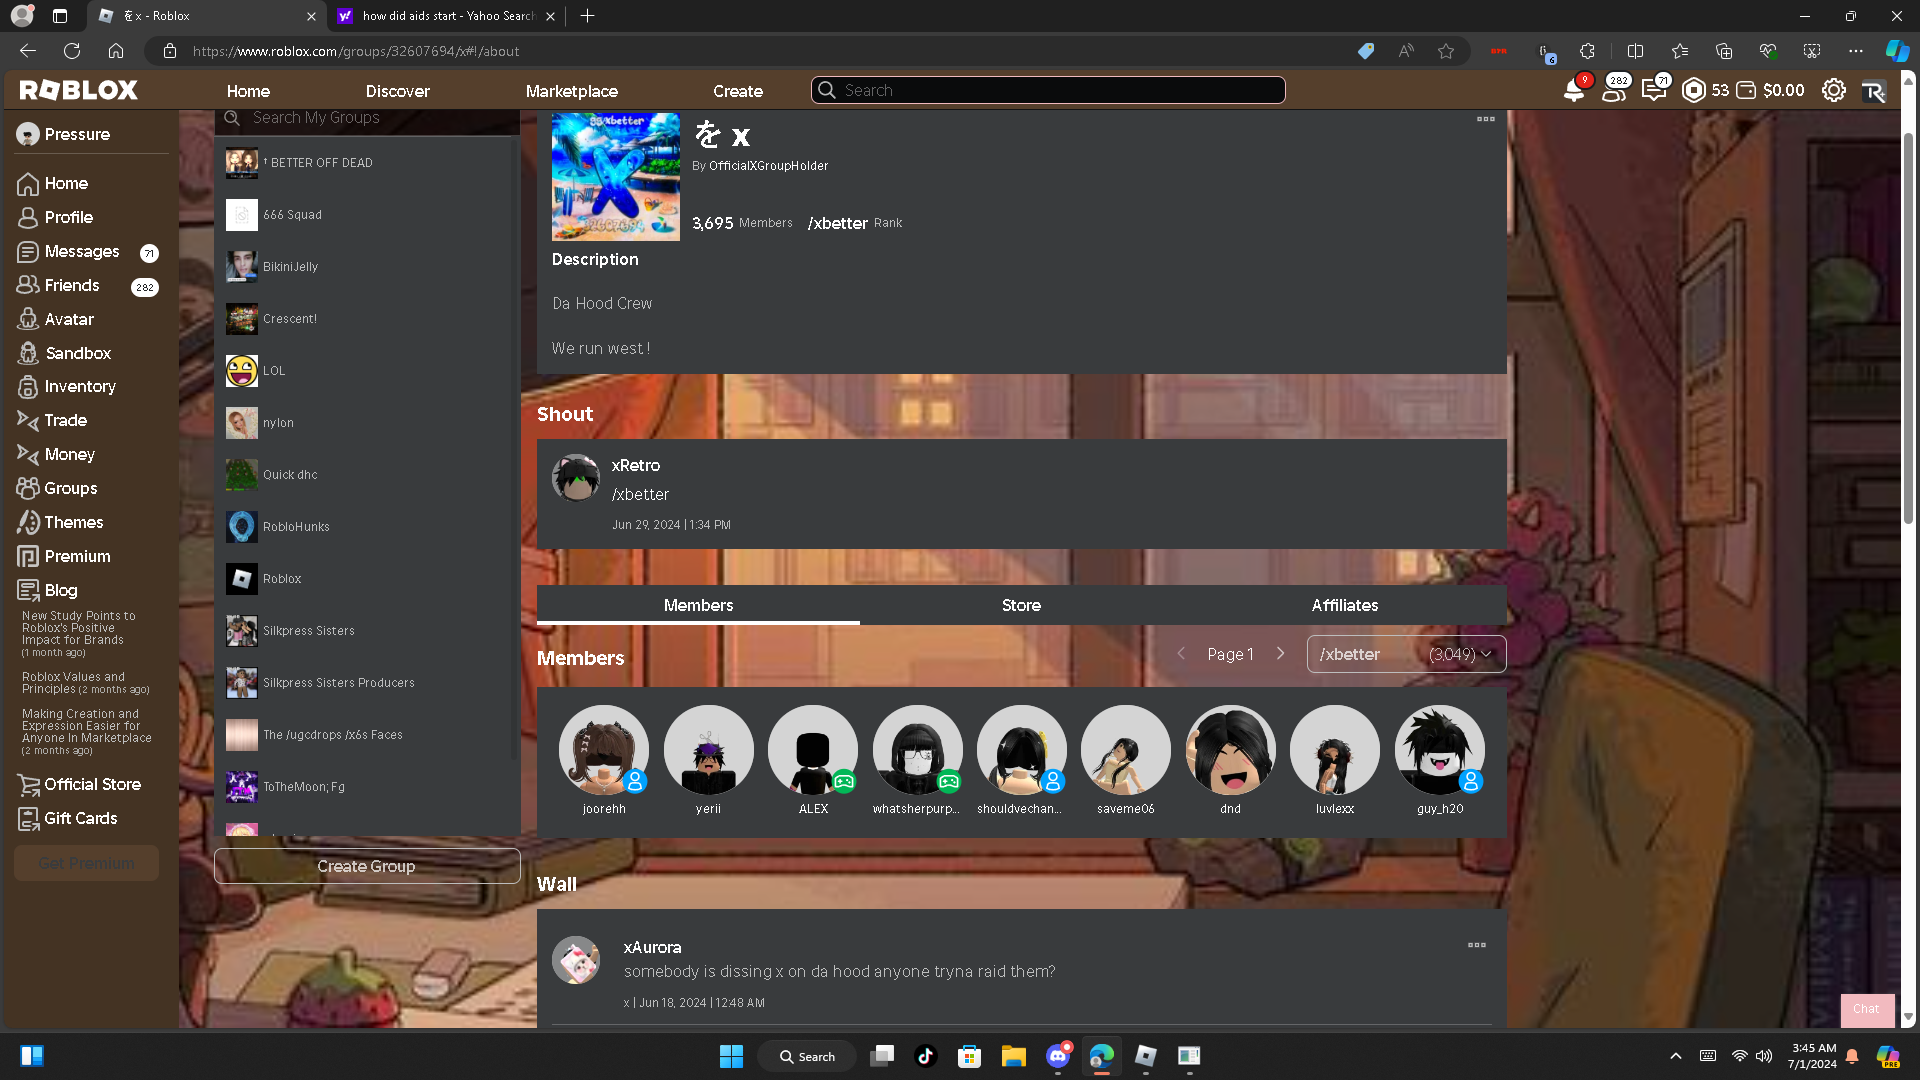Open member ALEX's avatar

point(813,750)
